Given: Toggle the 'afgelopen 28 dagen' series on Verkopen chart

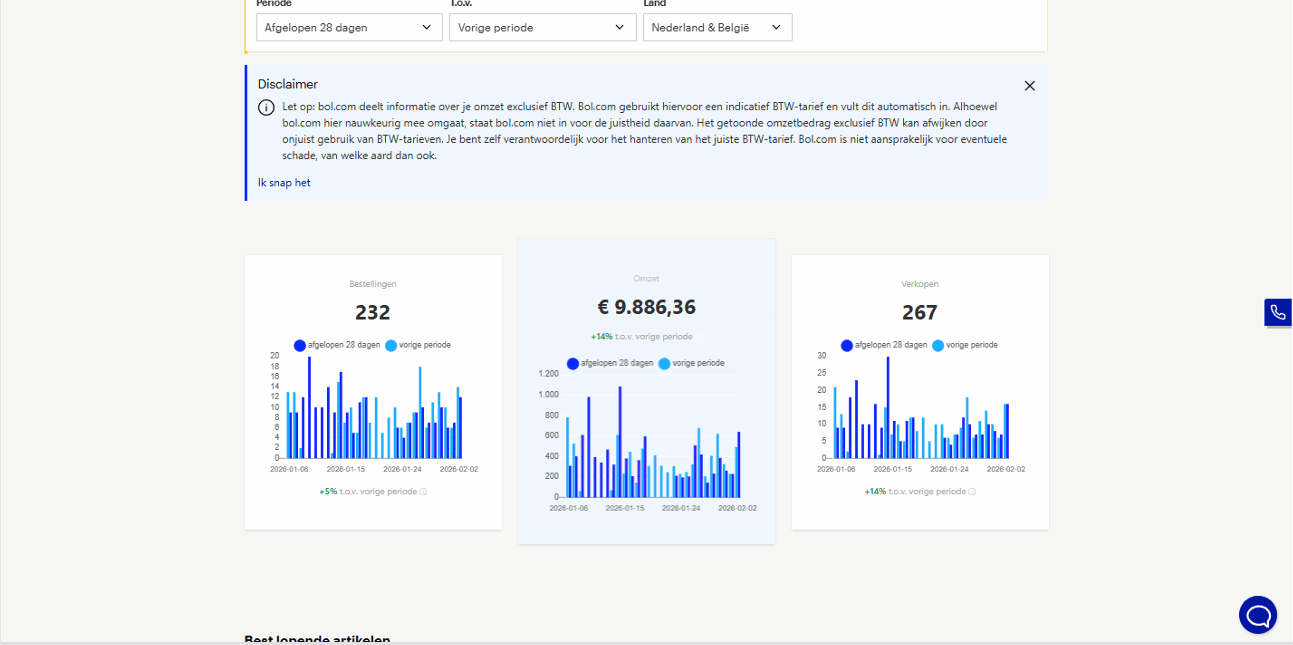Looking at the screenshot, I should click(x=847, y=345).
